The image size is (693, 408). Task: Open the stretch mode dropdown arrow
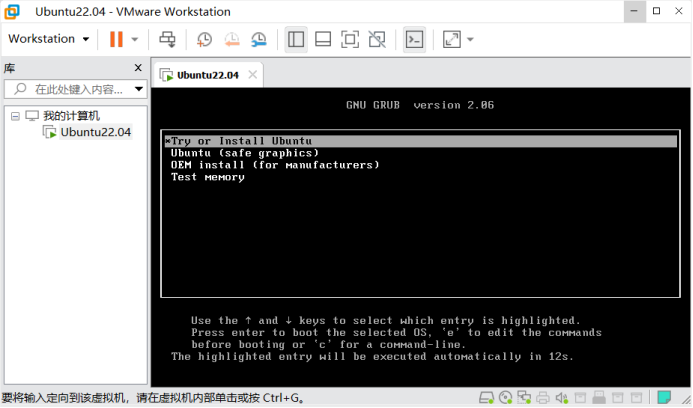[470, 39]
